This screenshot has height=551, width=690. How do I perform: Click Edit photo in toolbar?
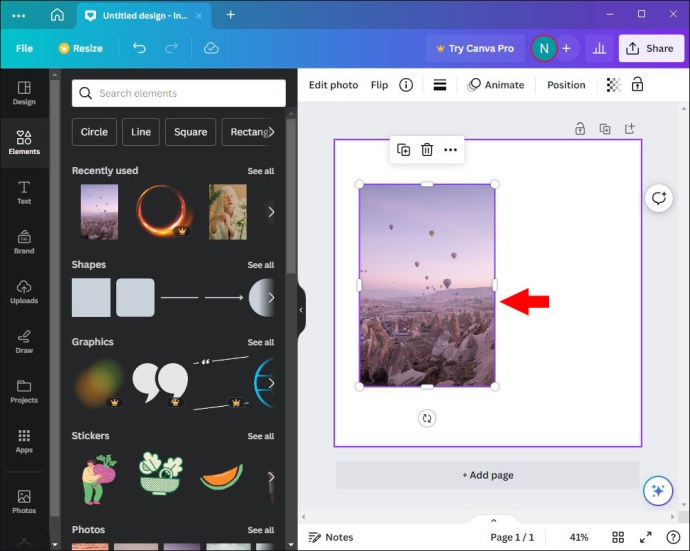coord(334,85)
